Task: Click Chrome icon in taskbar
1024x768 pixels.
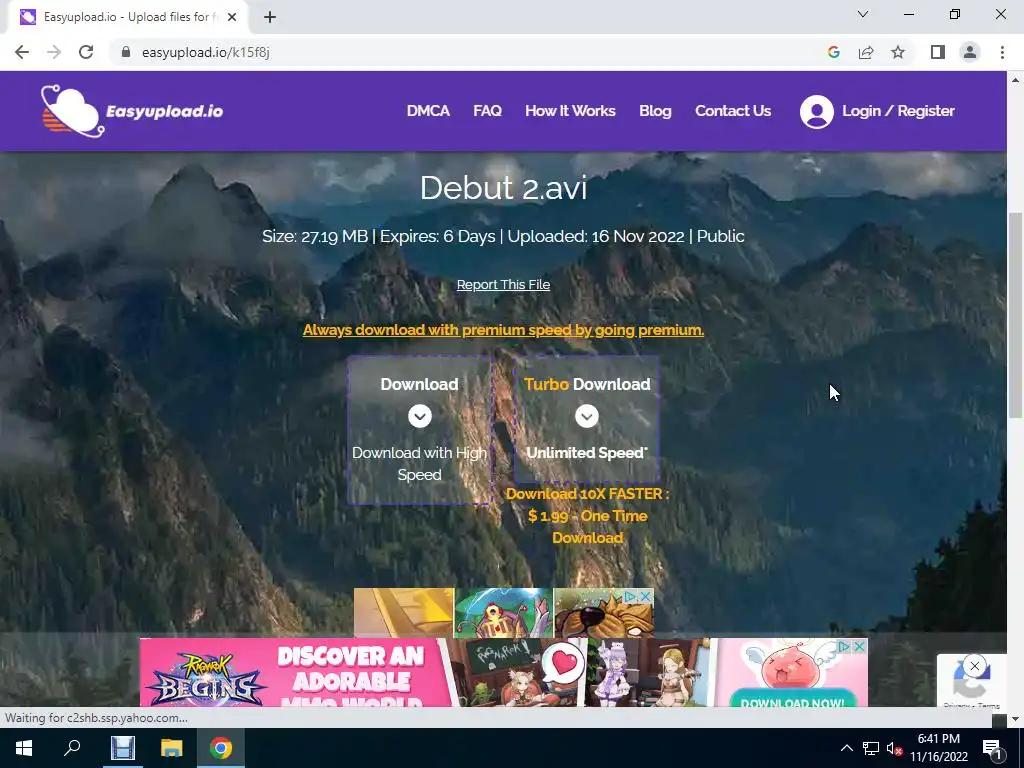Action: (x=221, y=748)
